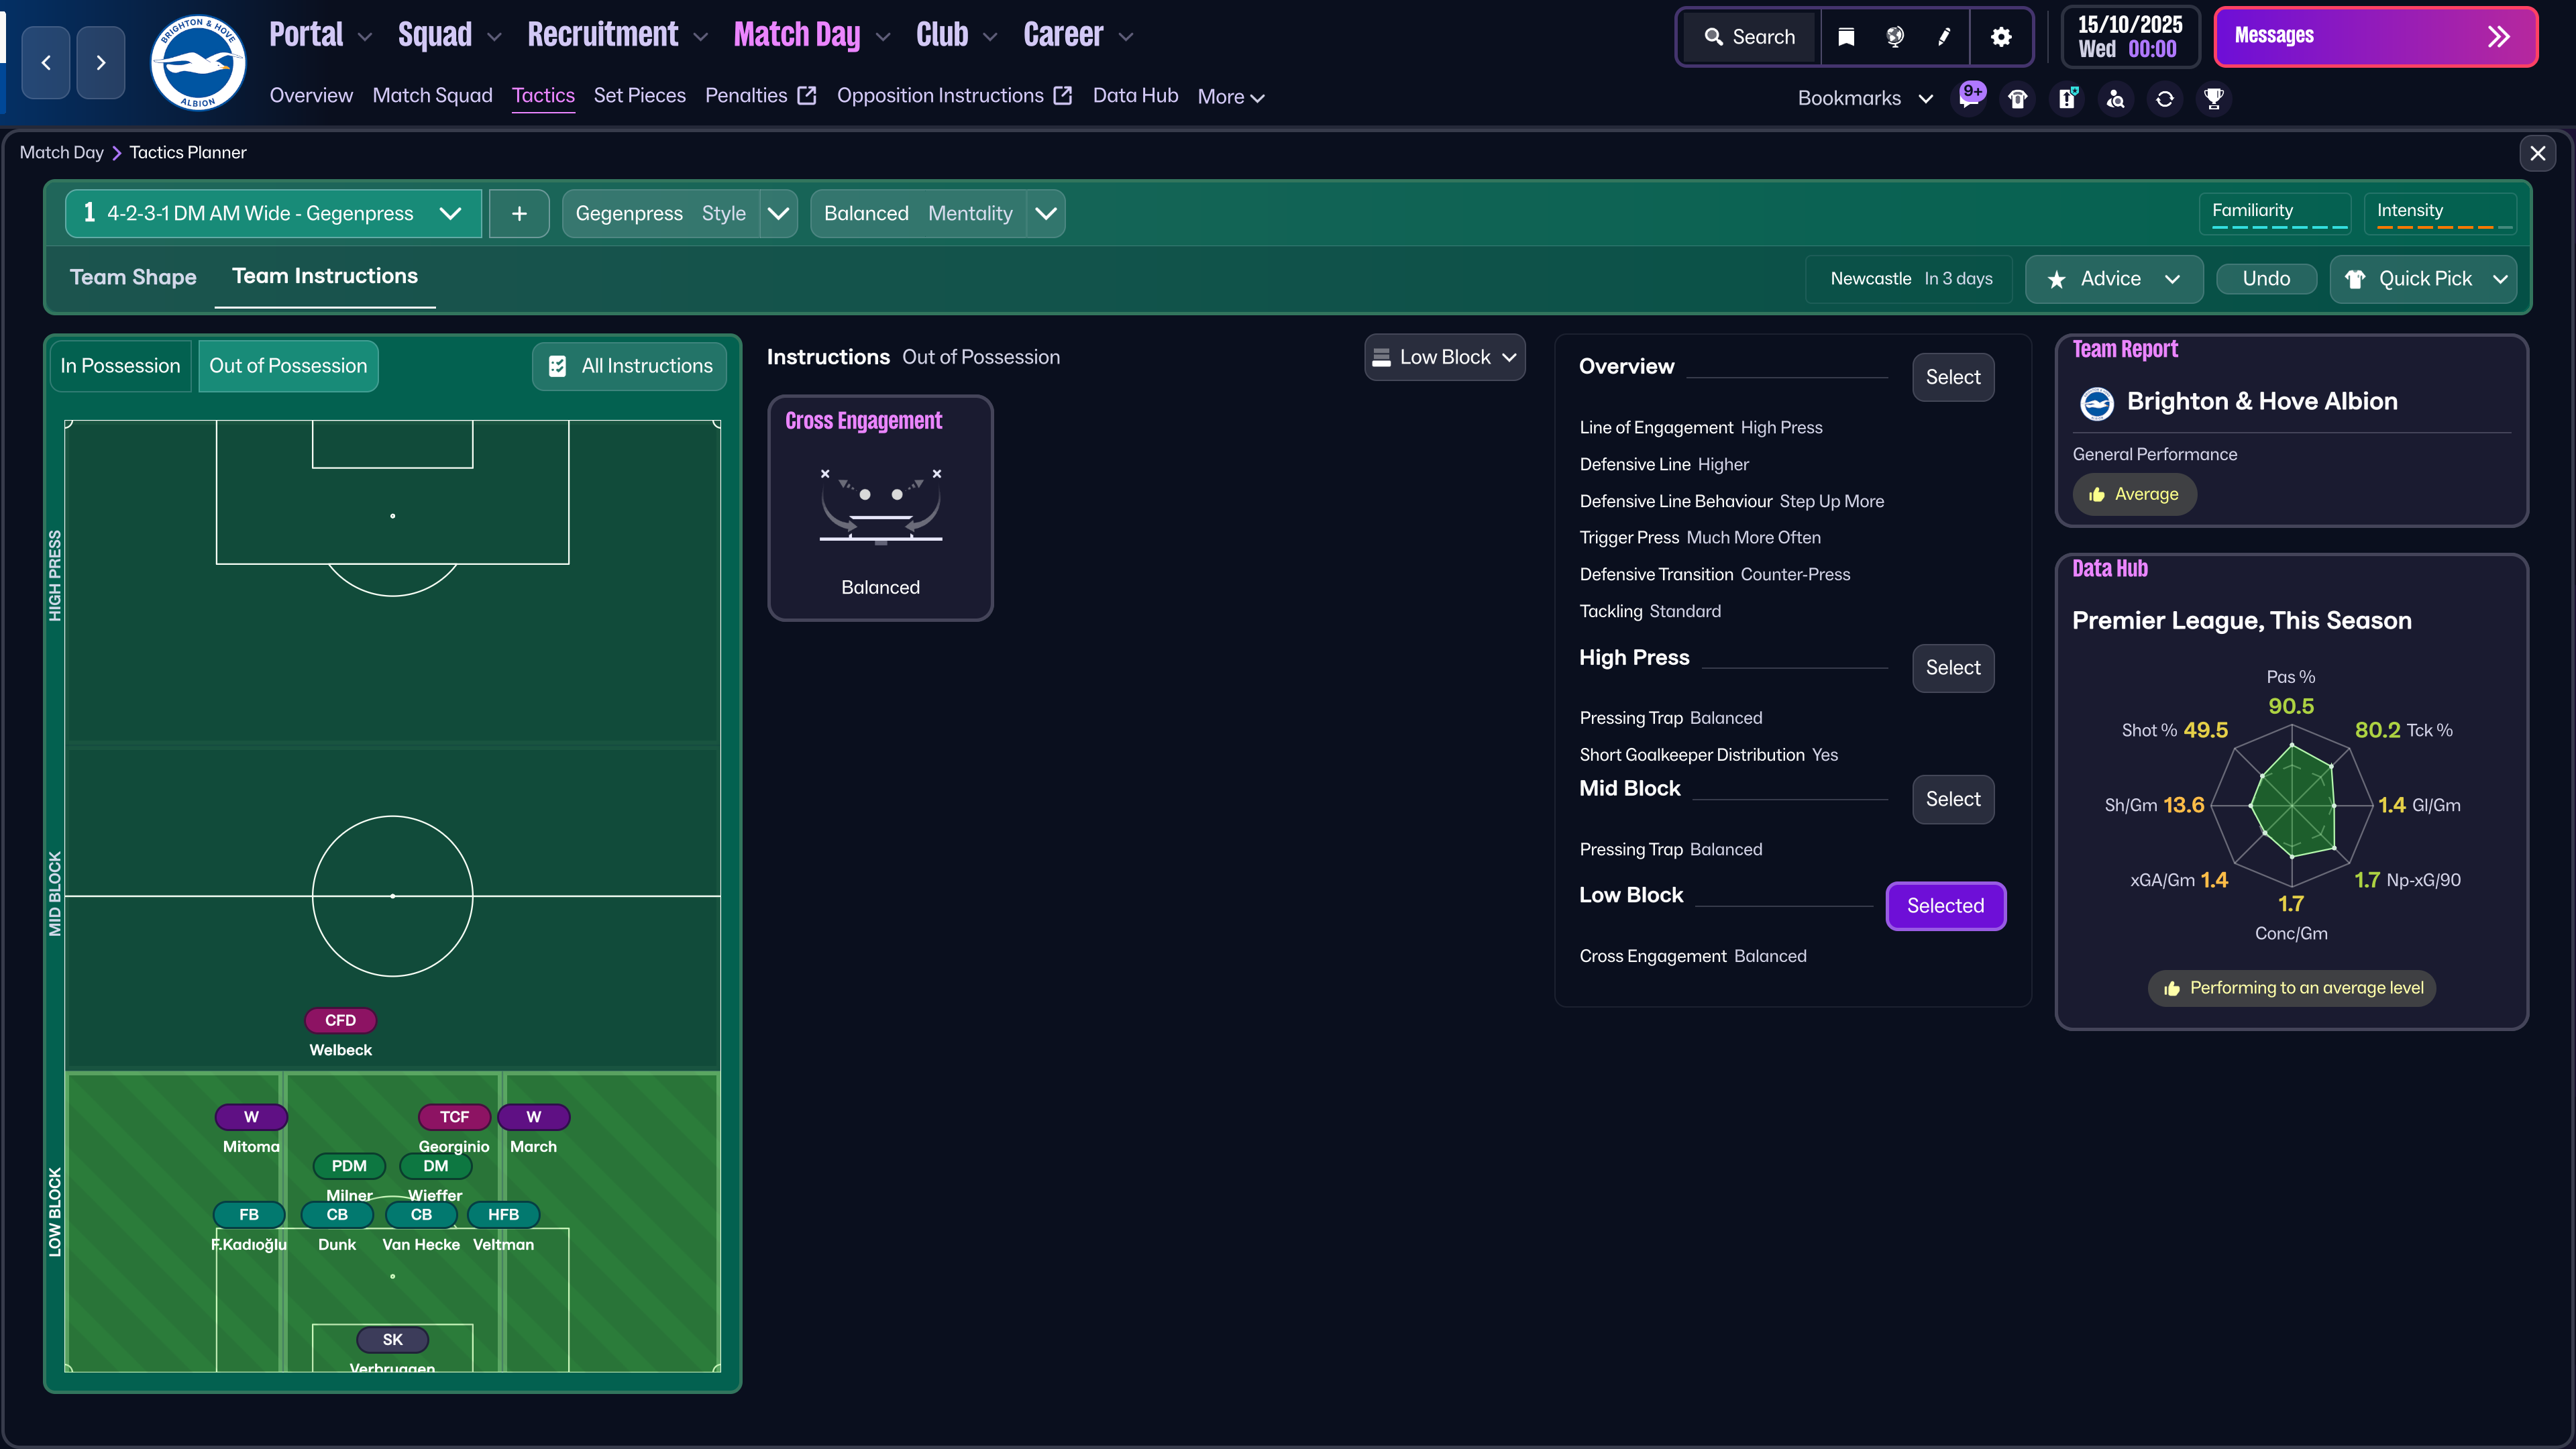Screen dimensions: 2576x1449
Task: Open notifications via the 9+ message bubble icon
Action: click(1970, 98)
